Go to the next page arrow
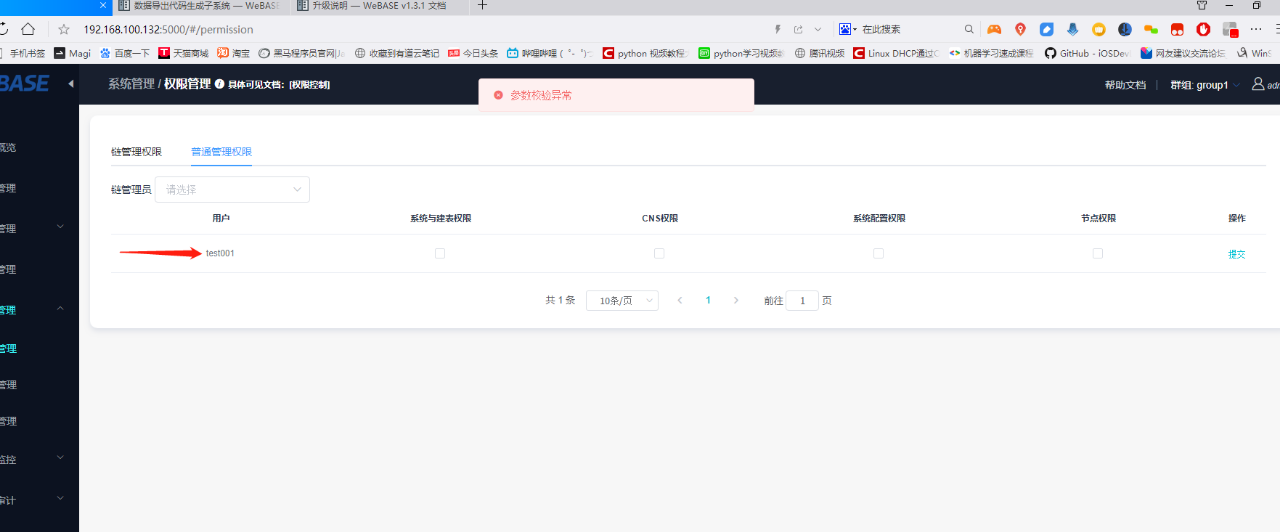Image resolution: width=1280 pixels, height=532 pixels. pos(736,300)
